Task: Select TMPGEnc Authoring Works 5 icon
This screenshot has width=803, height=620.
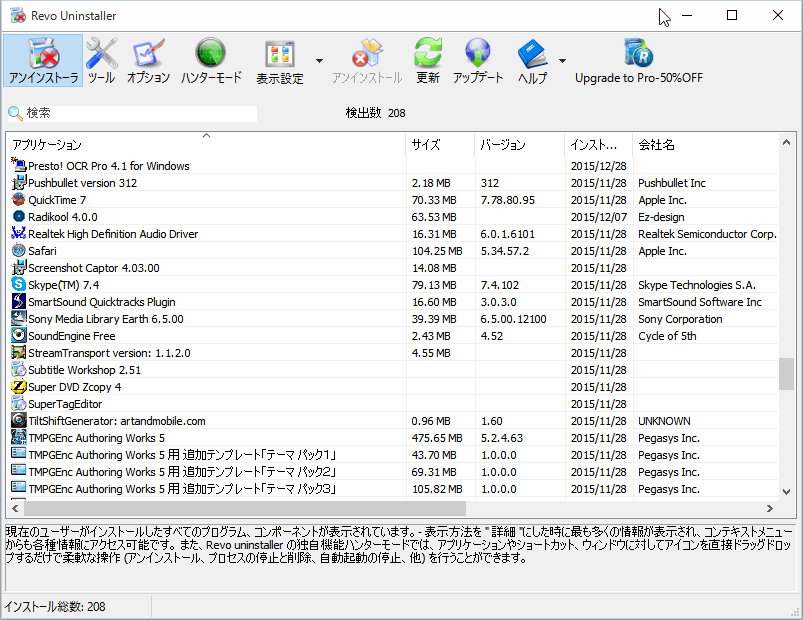Action: coord(18,437)
